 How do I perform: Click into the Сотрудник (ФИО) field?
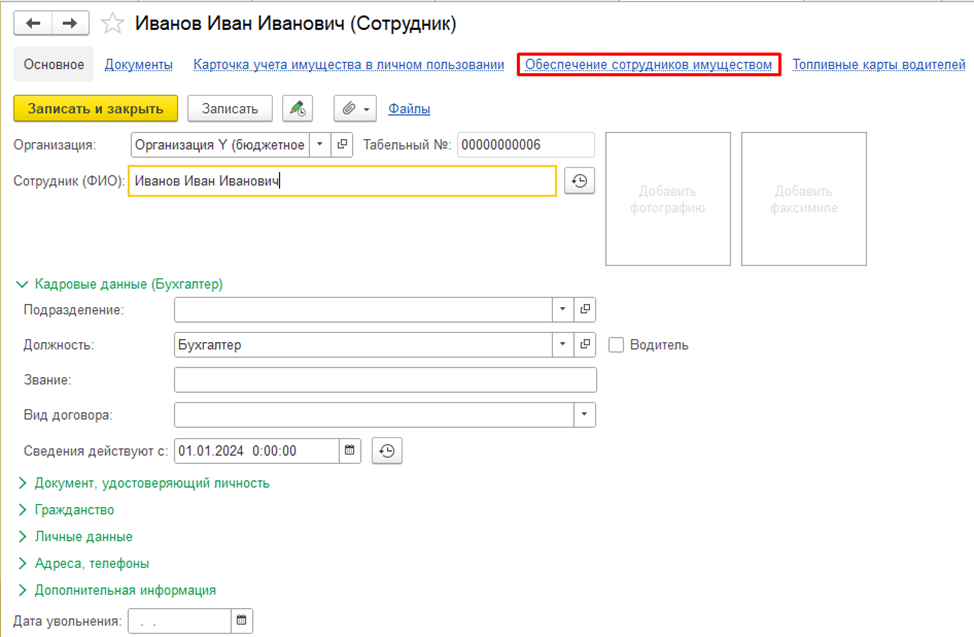(x=342, y=181)
